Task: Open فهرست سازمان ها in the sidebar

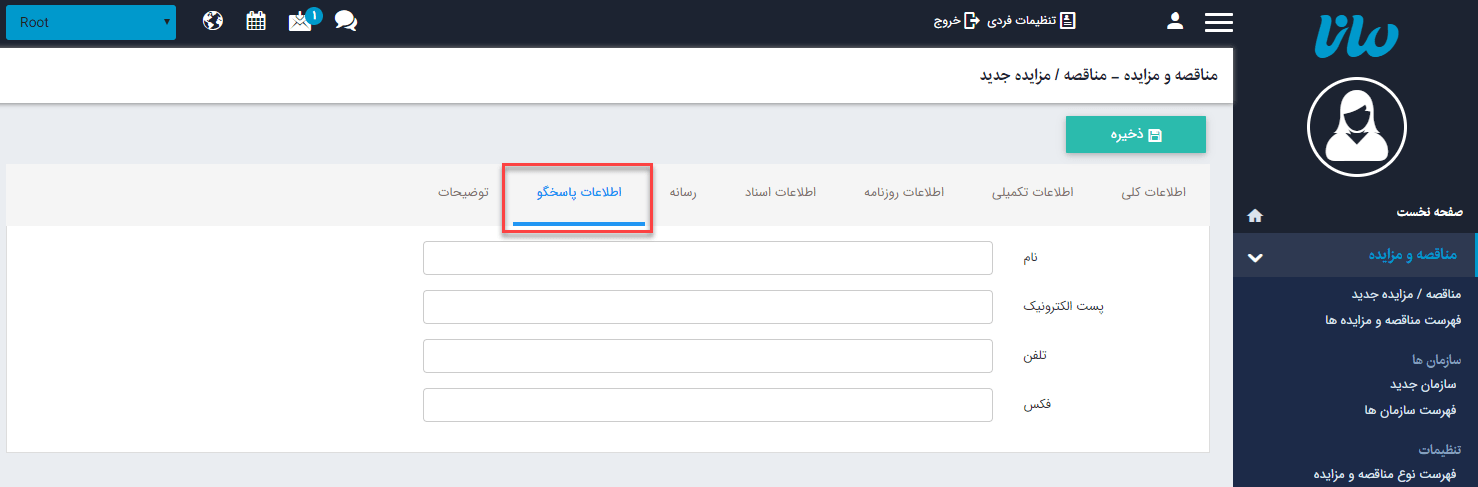Action: click(x=1410, y=410)
